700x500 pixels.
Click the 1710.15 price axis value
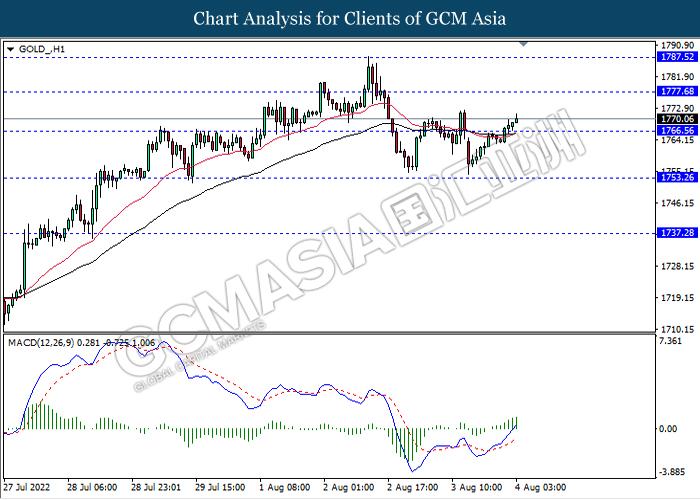tap(677, 329)
